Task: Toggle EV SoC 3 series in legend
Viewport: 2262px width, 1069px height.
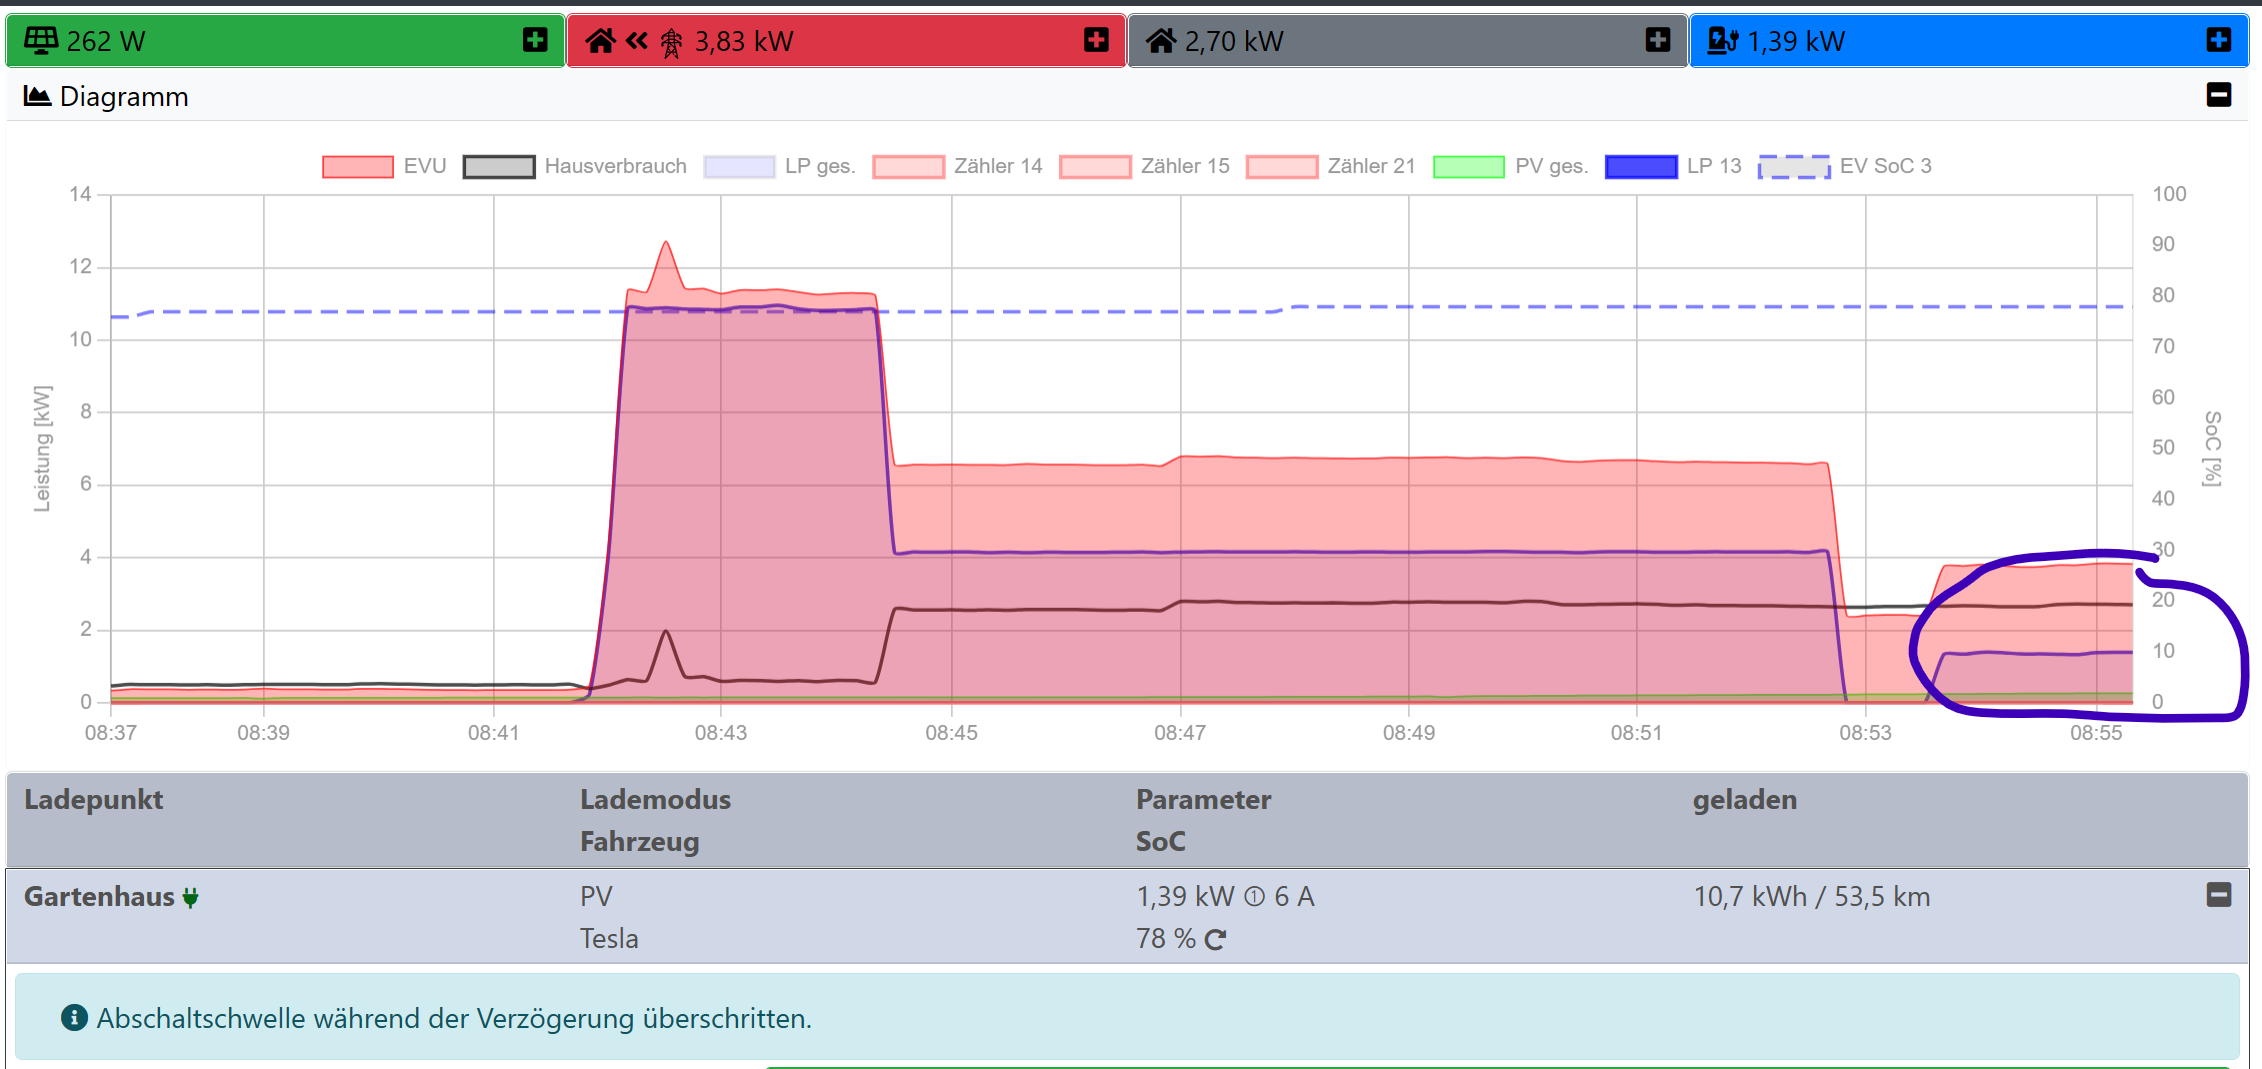Action: 1846,166
